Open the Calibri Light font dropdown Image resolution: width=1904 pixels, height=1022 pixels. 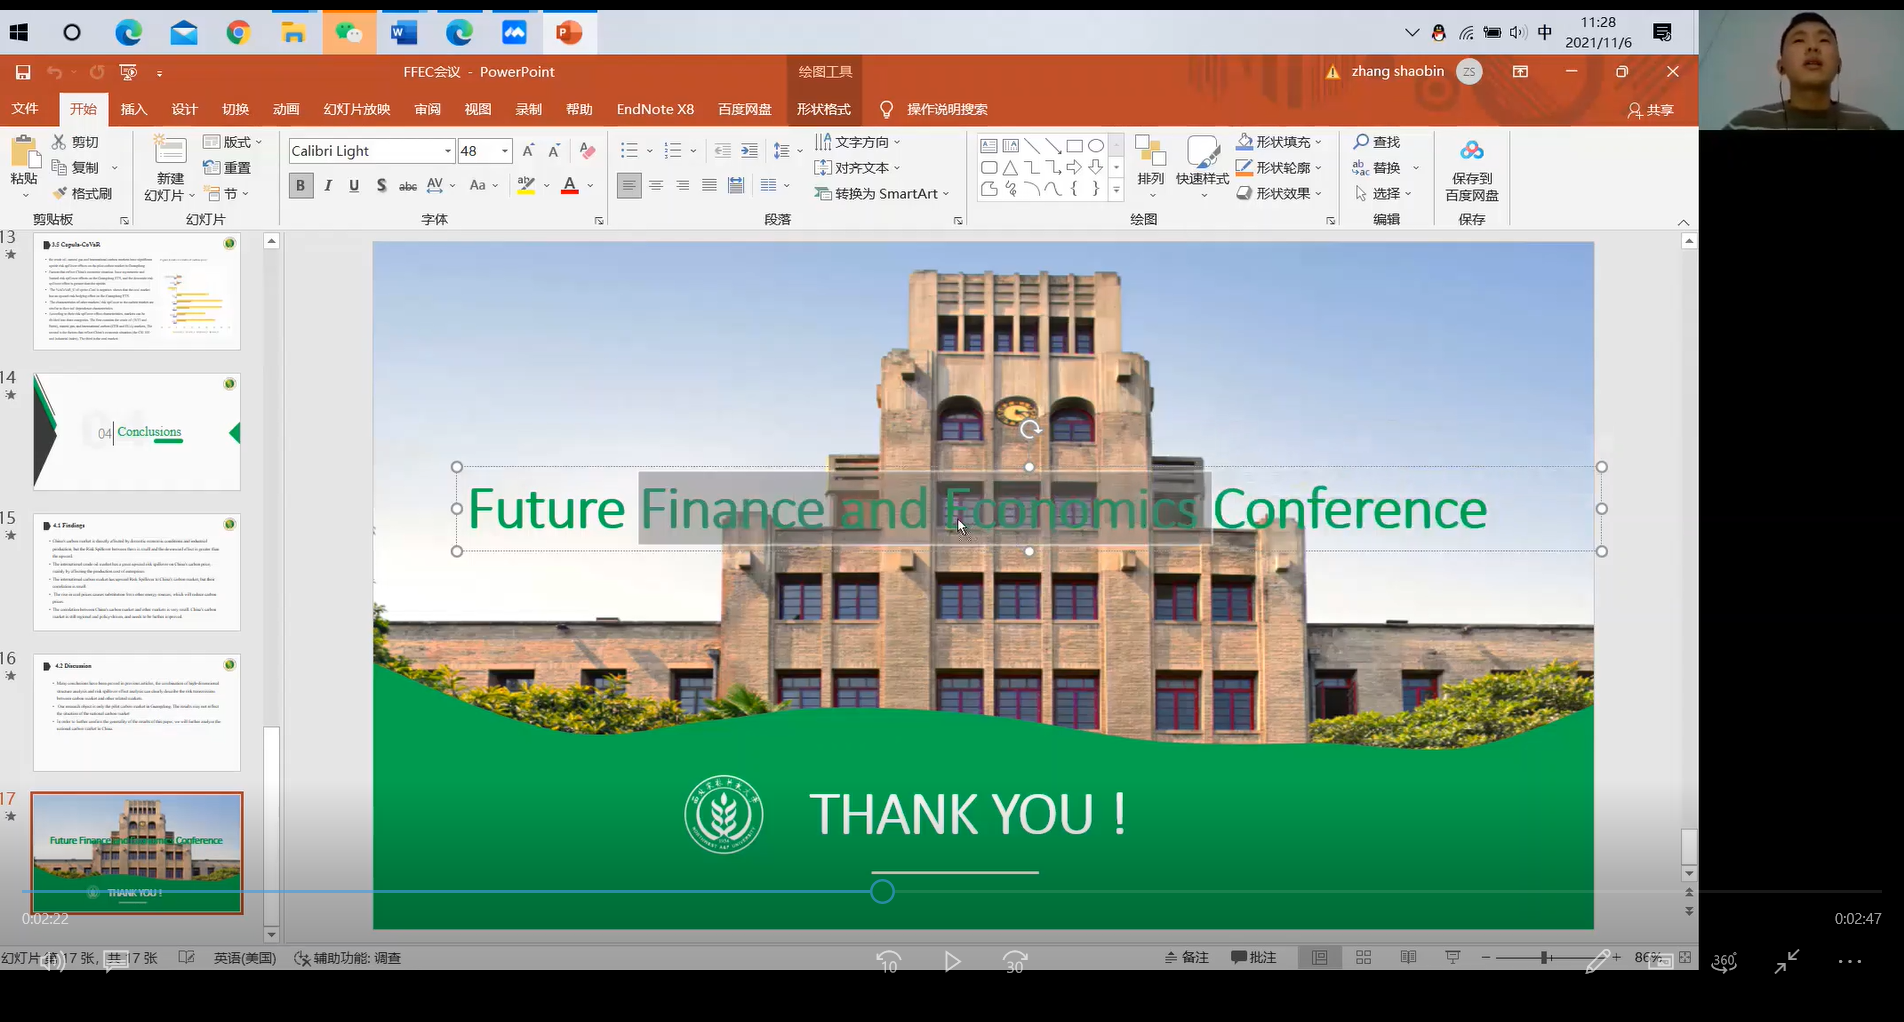[447, 151]
